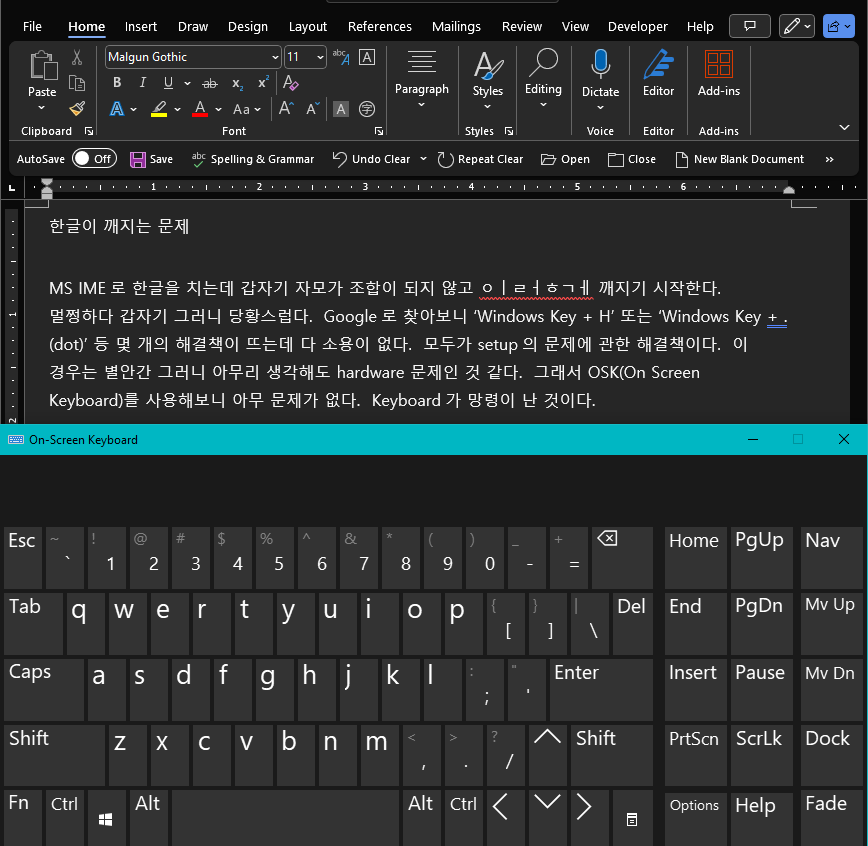Click the Cut scissors icon
Viewport: 868px width, 846px height.
[77, 58]
